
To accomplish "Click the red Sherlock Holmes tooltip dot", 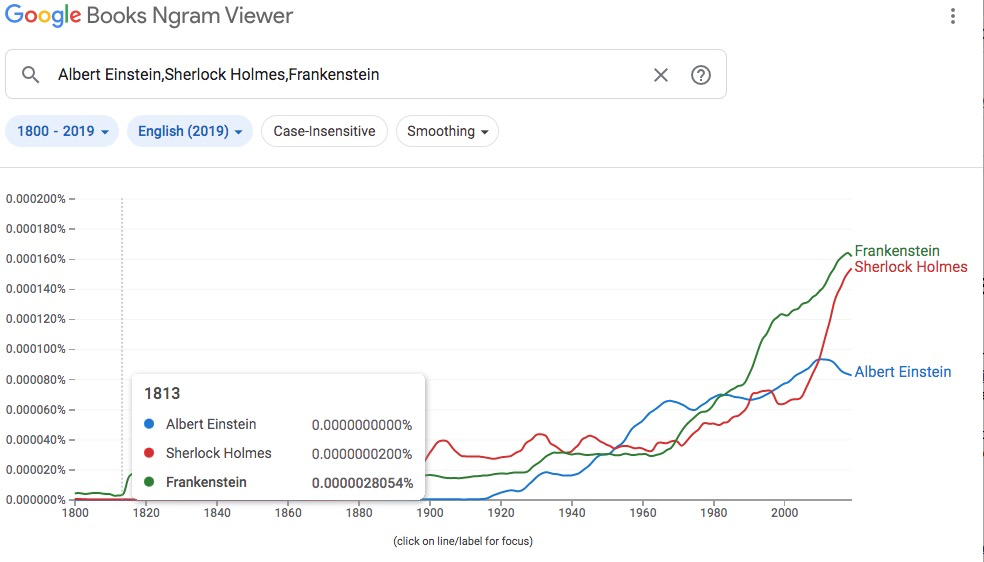I will coord(149,453).
